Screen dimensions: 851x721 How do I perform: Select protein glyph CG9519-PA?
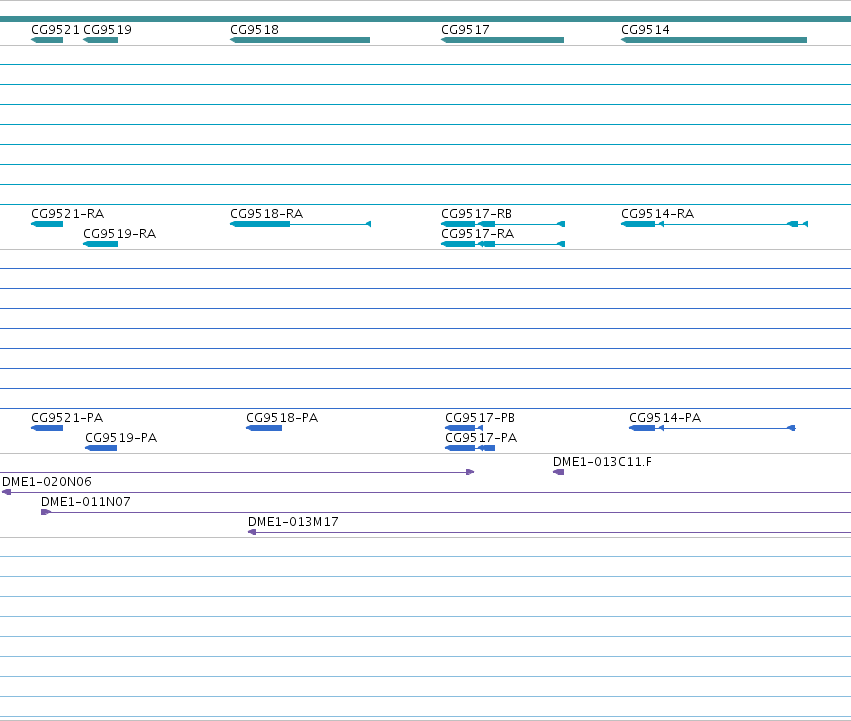click(x=101, y=448)
